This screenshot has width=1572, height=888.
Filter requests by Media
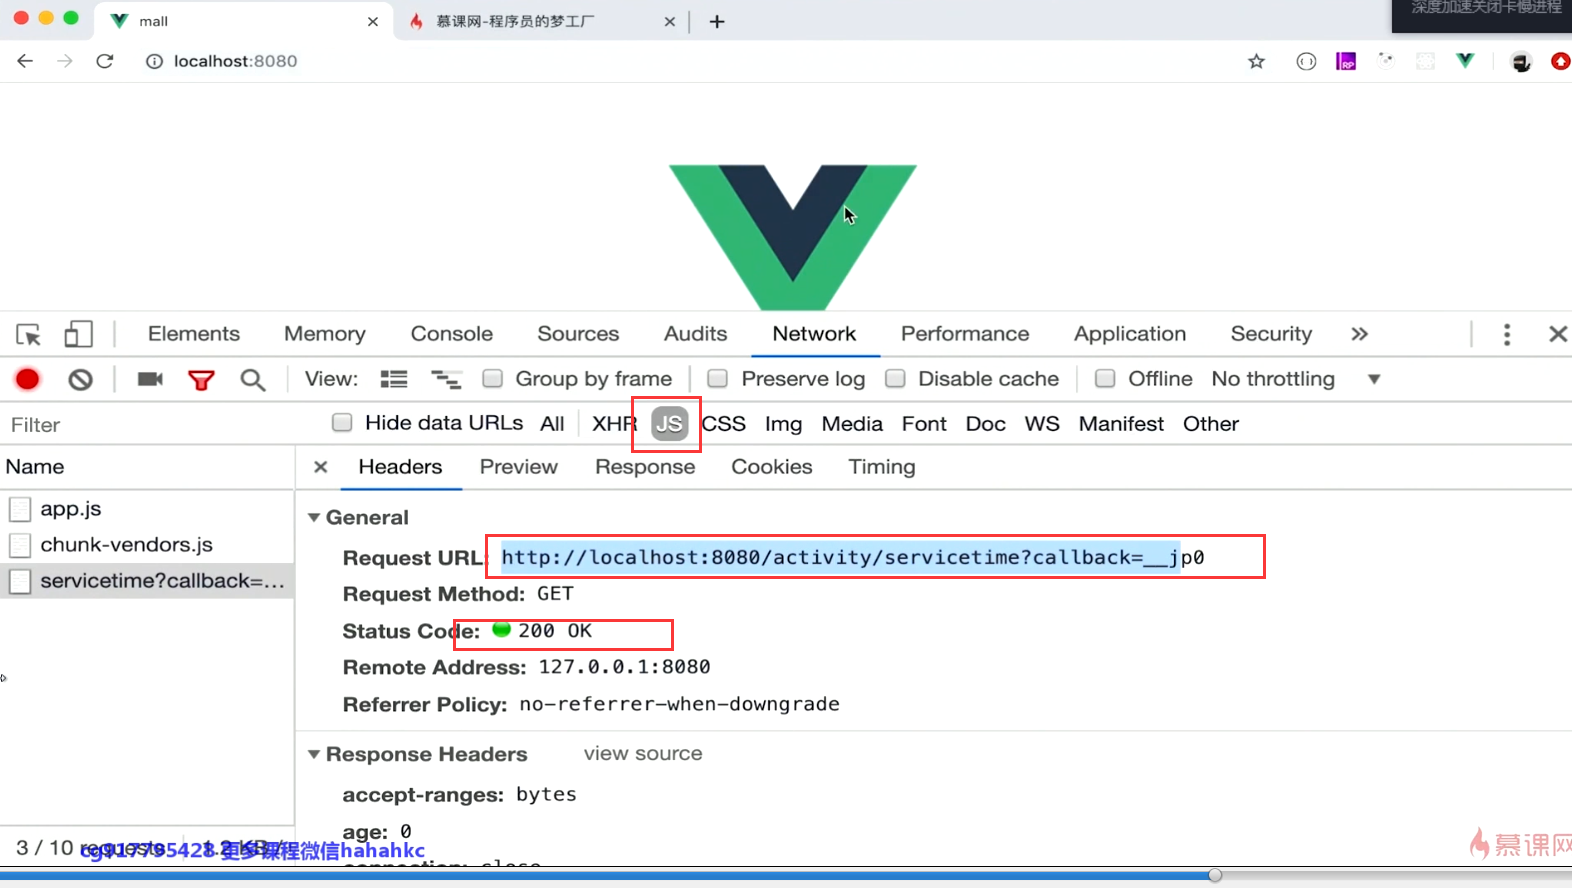pyautogui.click(x=852, y=424)
